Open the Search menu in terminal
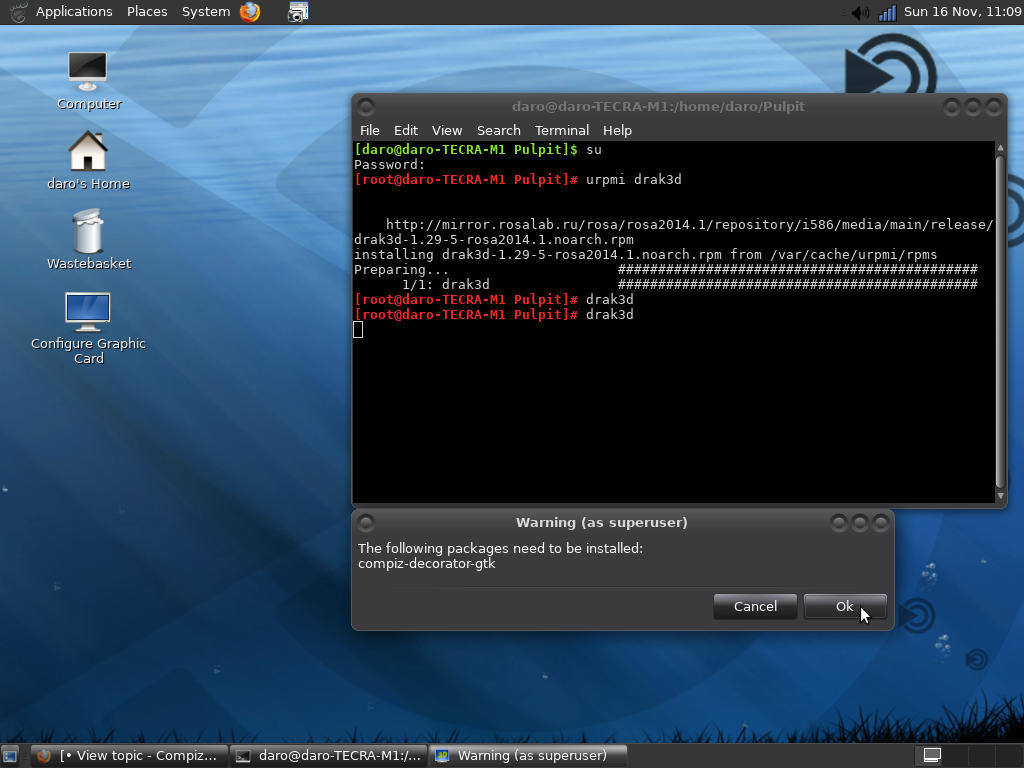Viewport: 1024px width, 768px height. pyautogui.click(x=498, y=130)
